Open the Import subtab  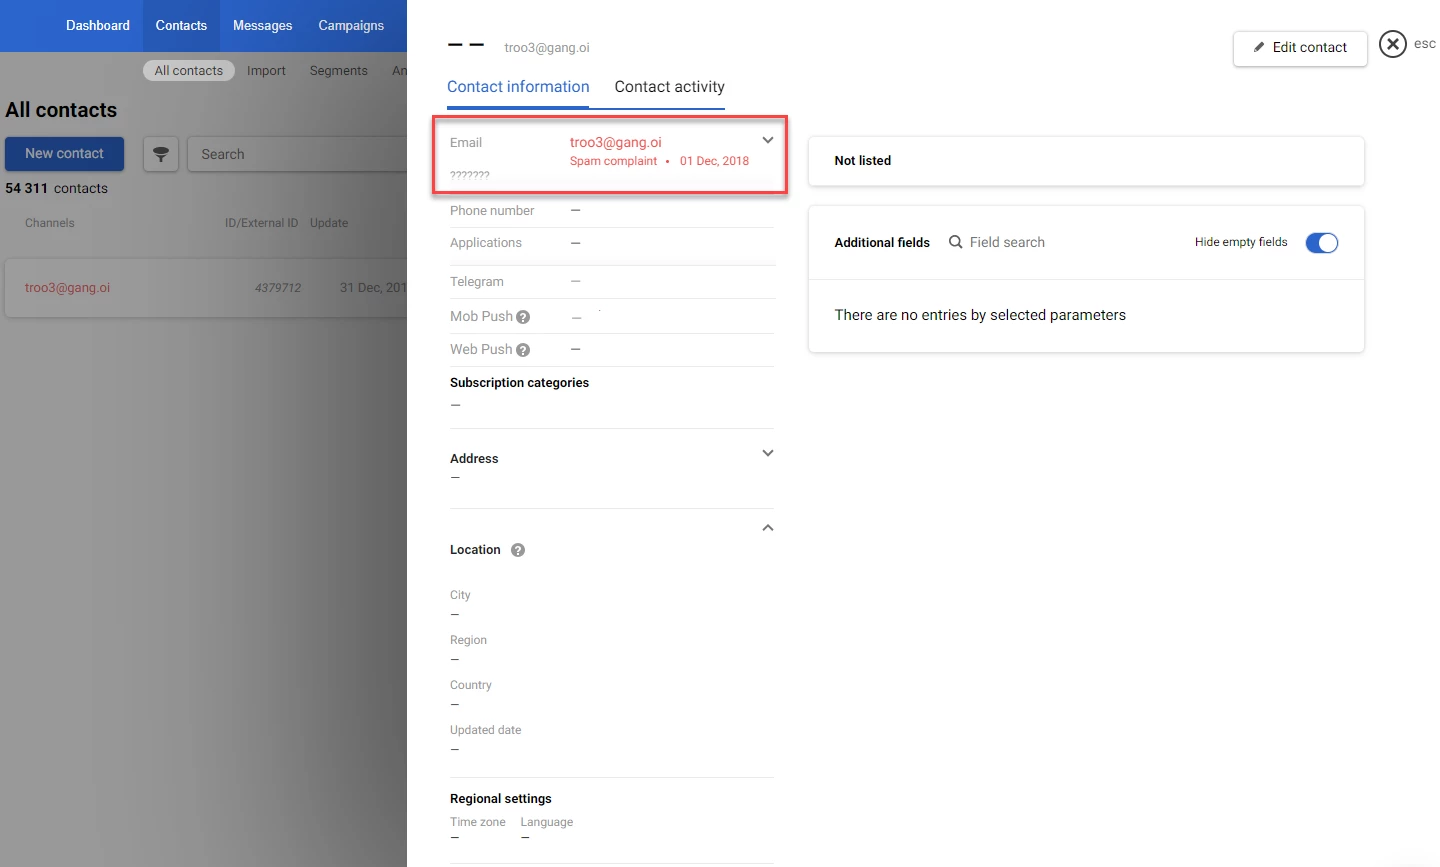(266, 71)
